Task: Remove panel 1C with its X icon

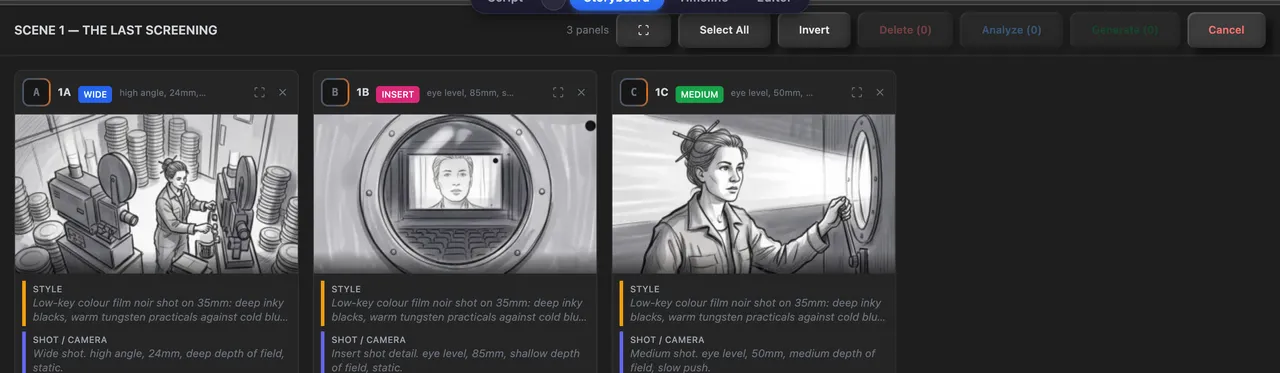Action: [x=880, y=92]
